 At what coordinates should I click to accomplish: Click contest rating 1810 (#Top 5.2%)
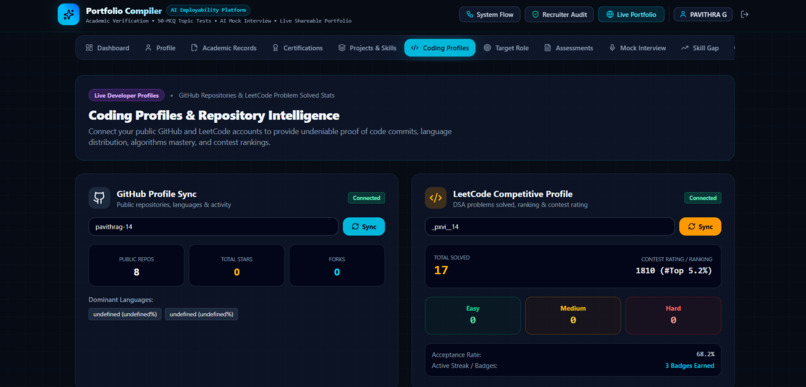(674, 271)
